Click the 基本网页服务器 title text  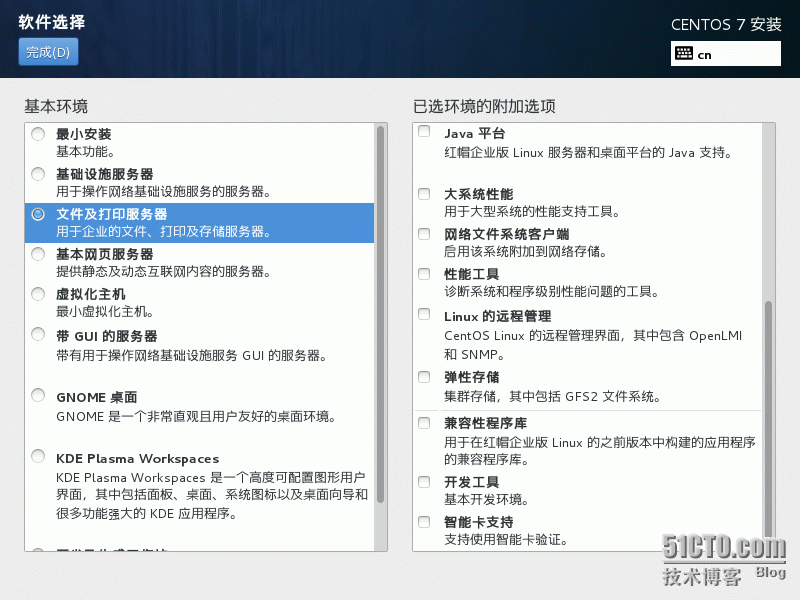coord(105,254)
